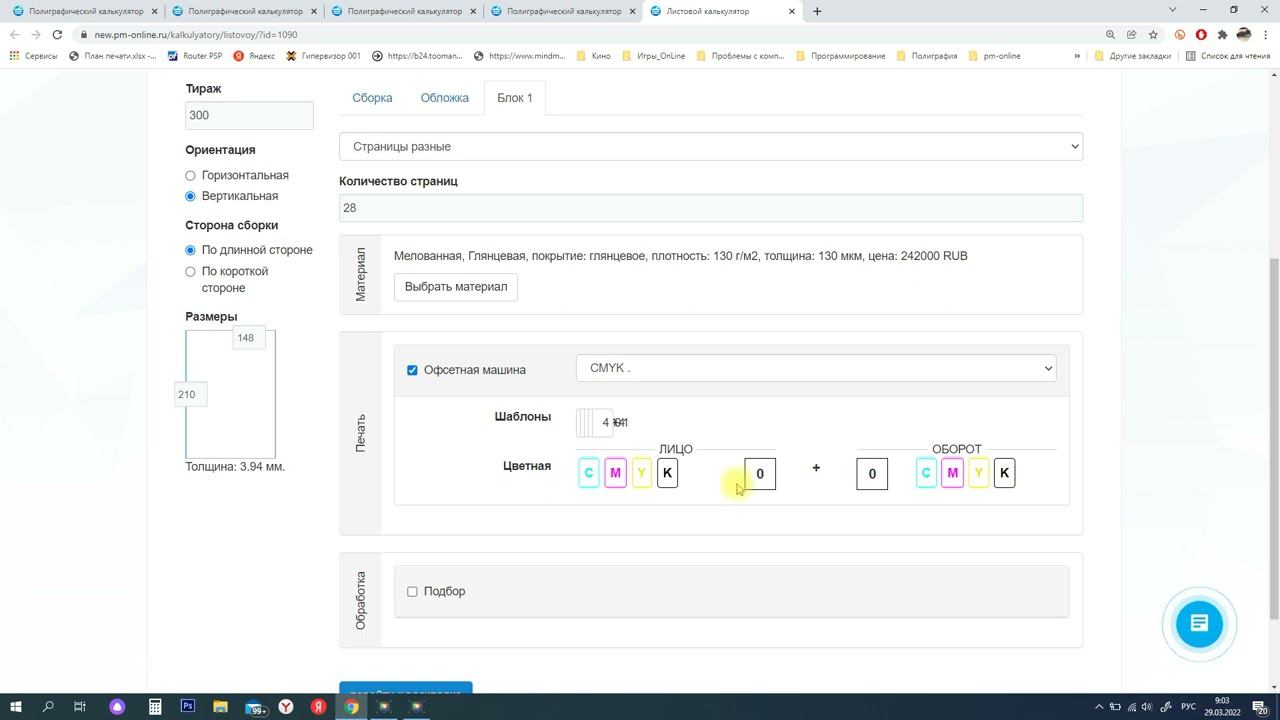Open the CMYK print mode dropdown

816,368
